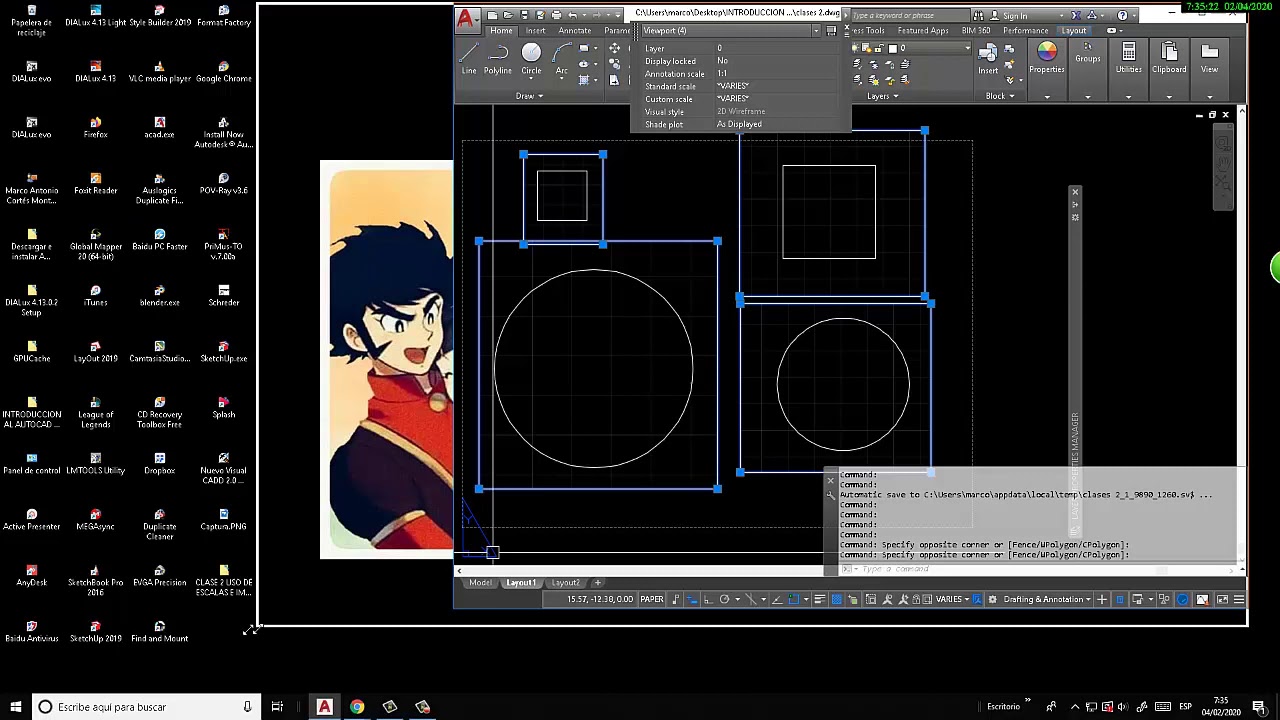Click the Insert block icon
This screenshot has height=720, width=1280.
coord(988,58)
